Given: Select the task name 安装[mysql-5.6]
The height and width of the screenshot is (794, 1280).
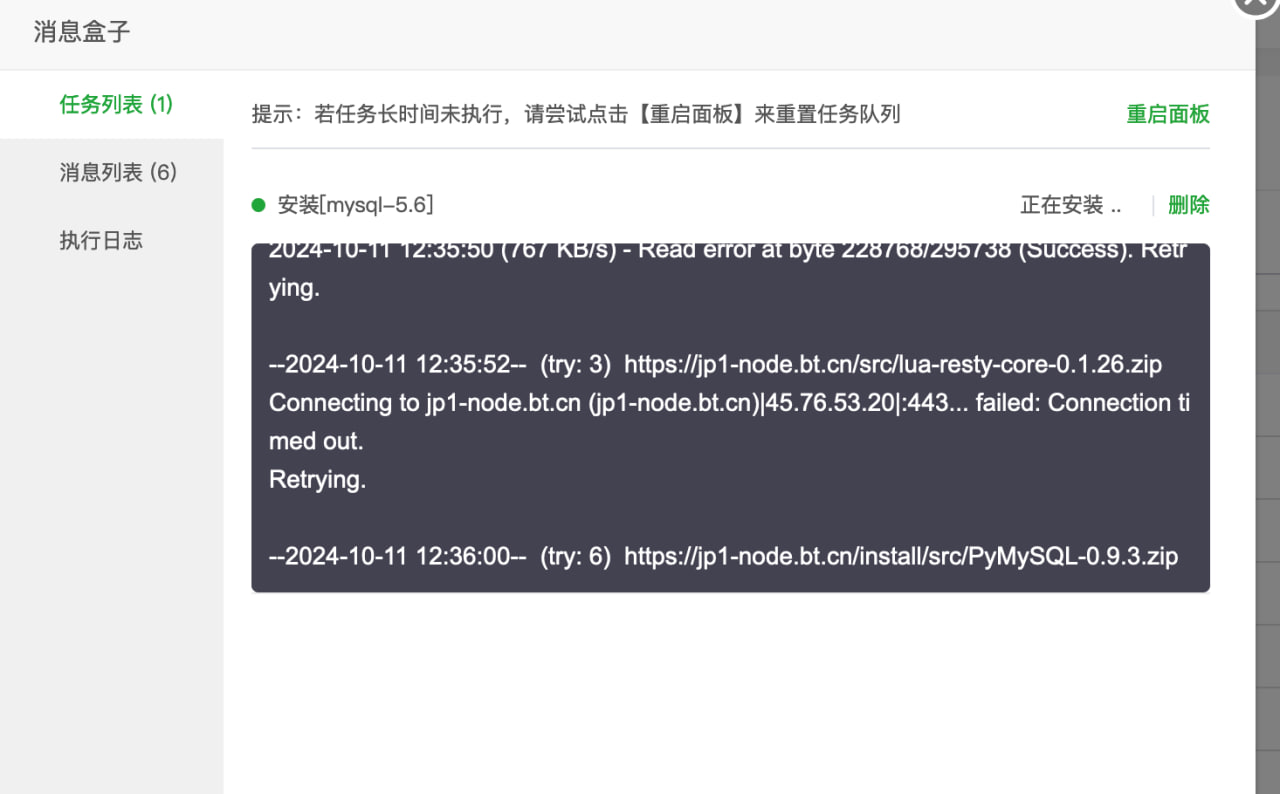Looking at the screenshot, I should pyautogui.click(x=355, y=205).
